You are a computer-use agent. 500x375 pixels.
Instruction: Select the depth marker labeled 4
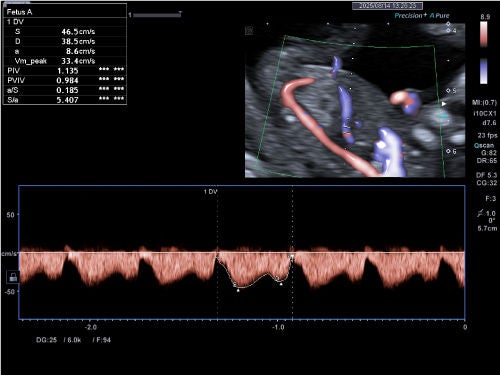click(x=451, y=31)
